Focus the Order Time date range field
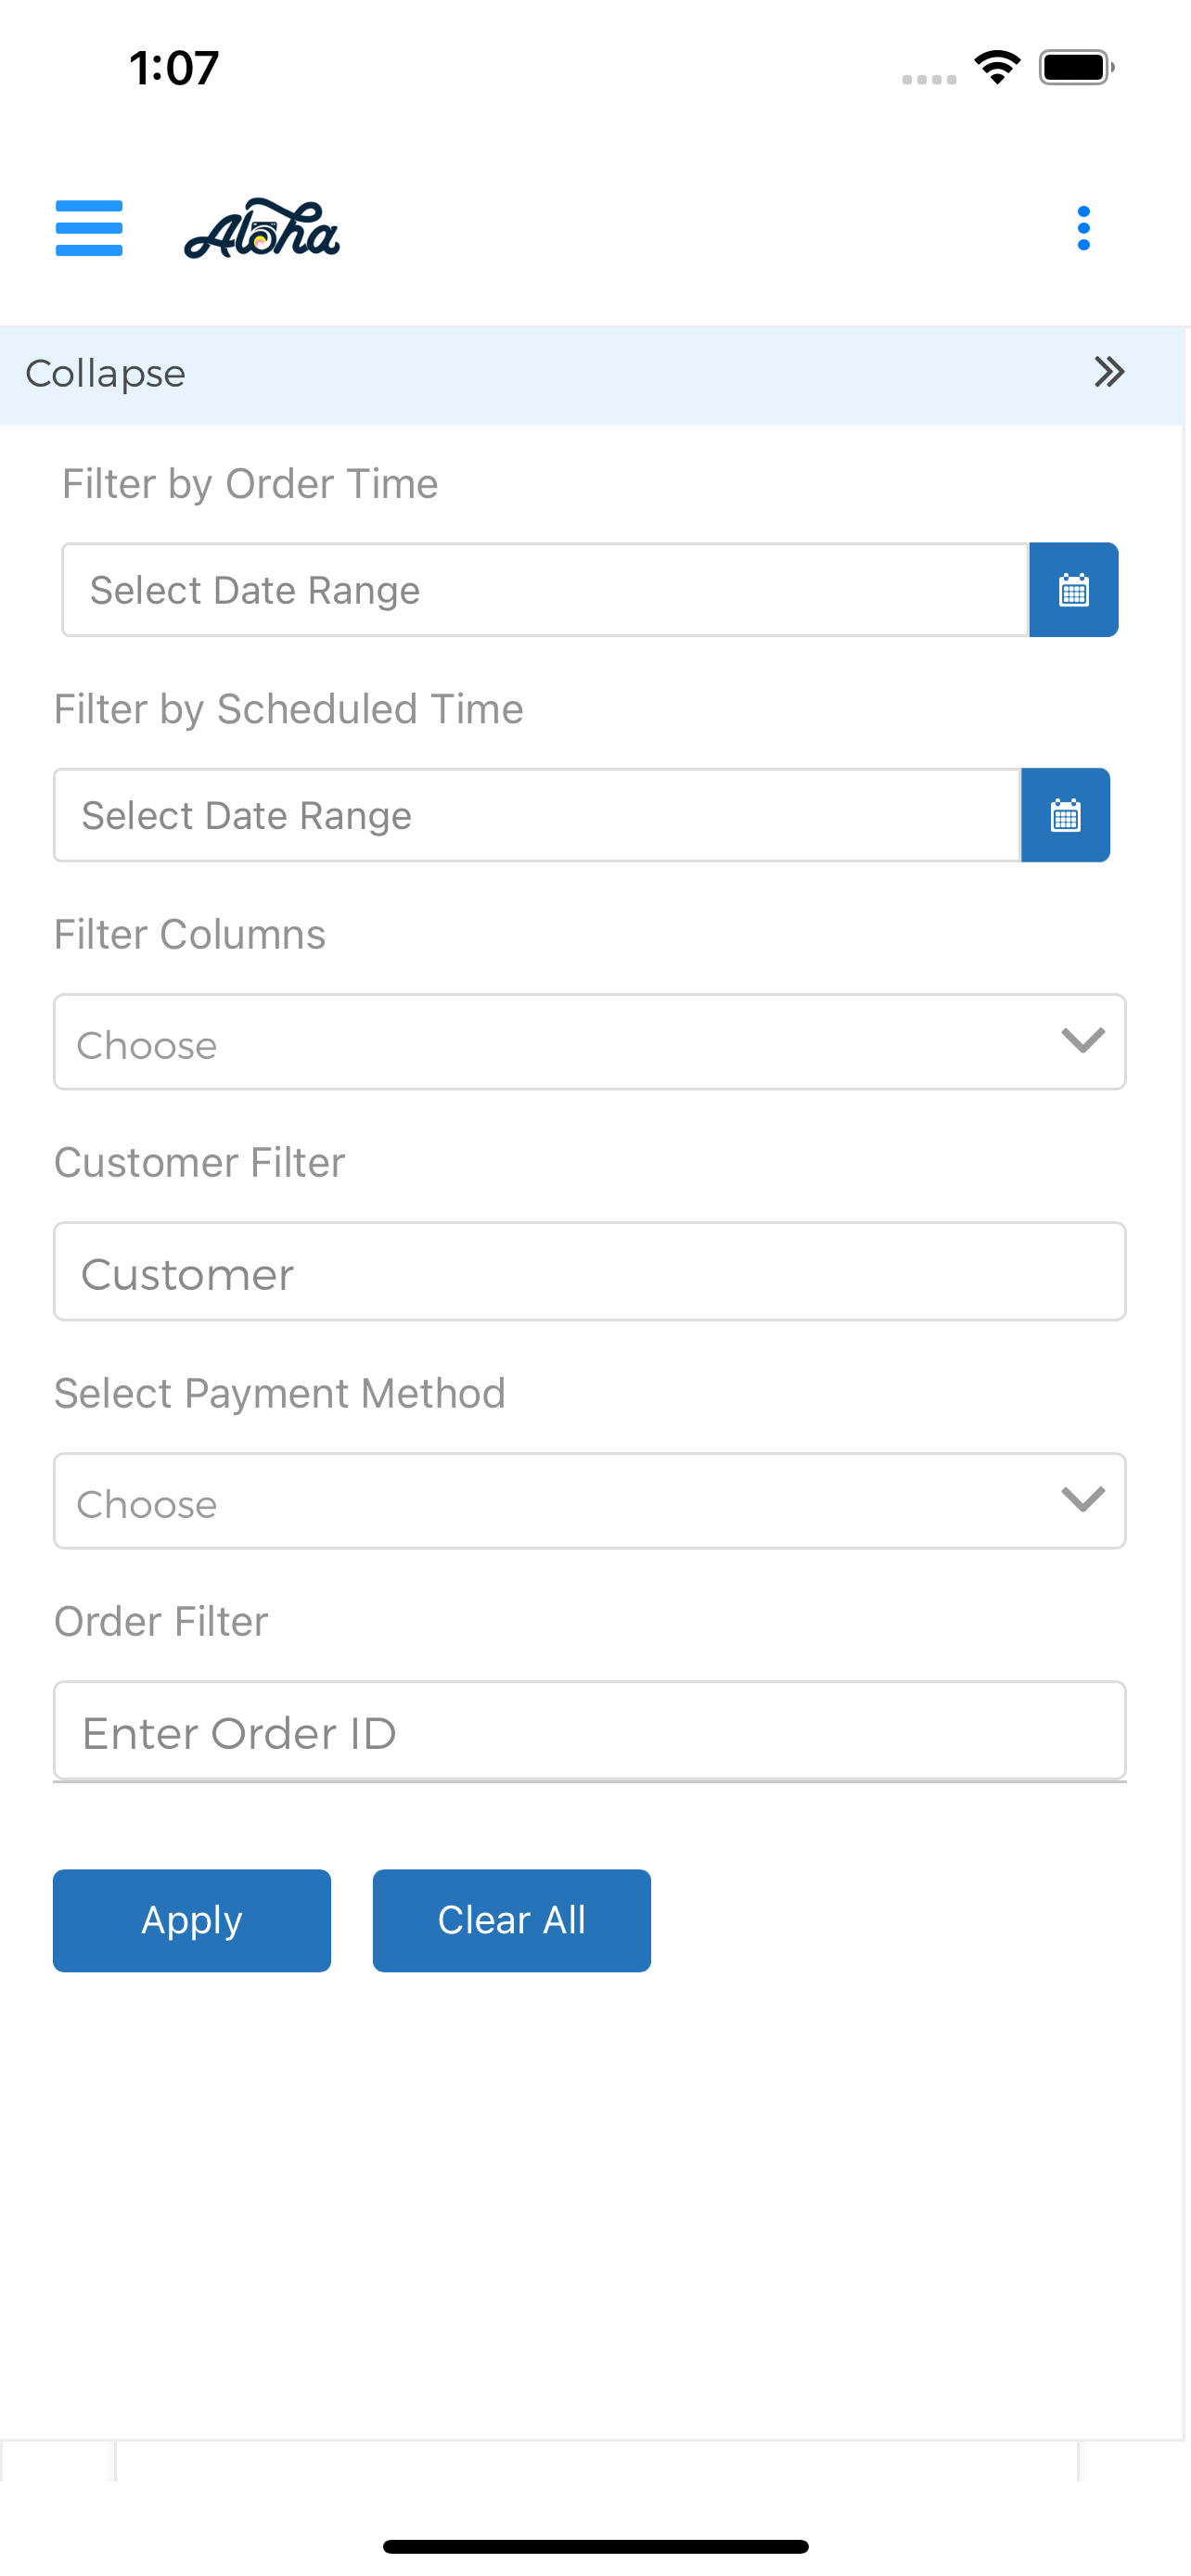This screenshot has width=1191, height=2576. click(545, 590)
